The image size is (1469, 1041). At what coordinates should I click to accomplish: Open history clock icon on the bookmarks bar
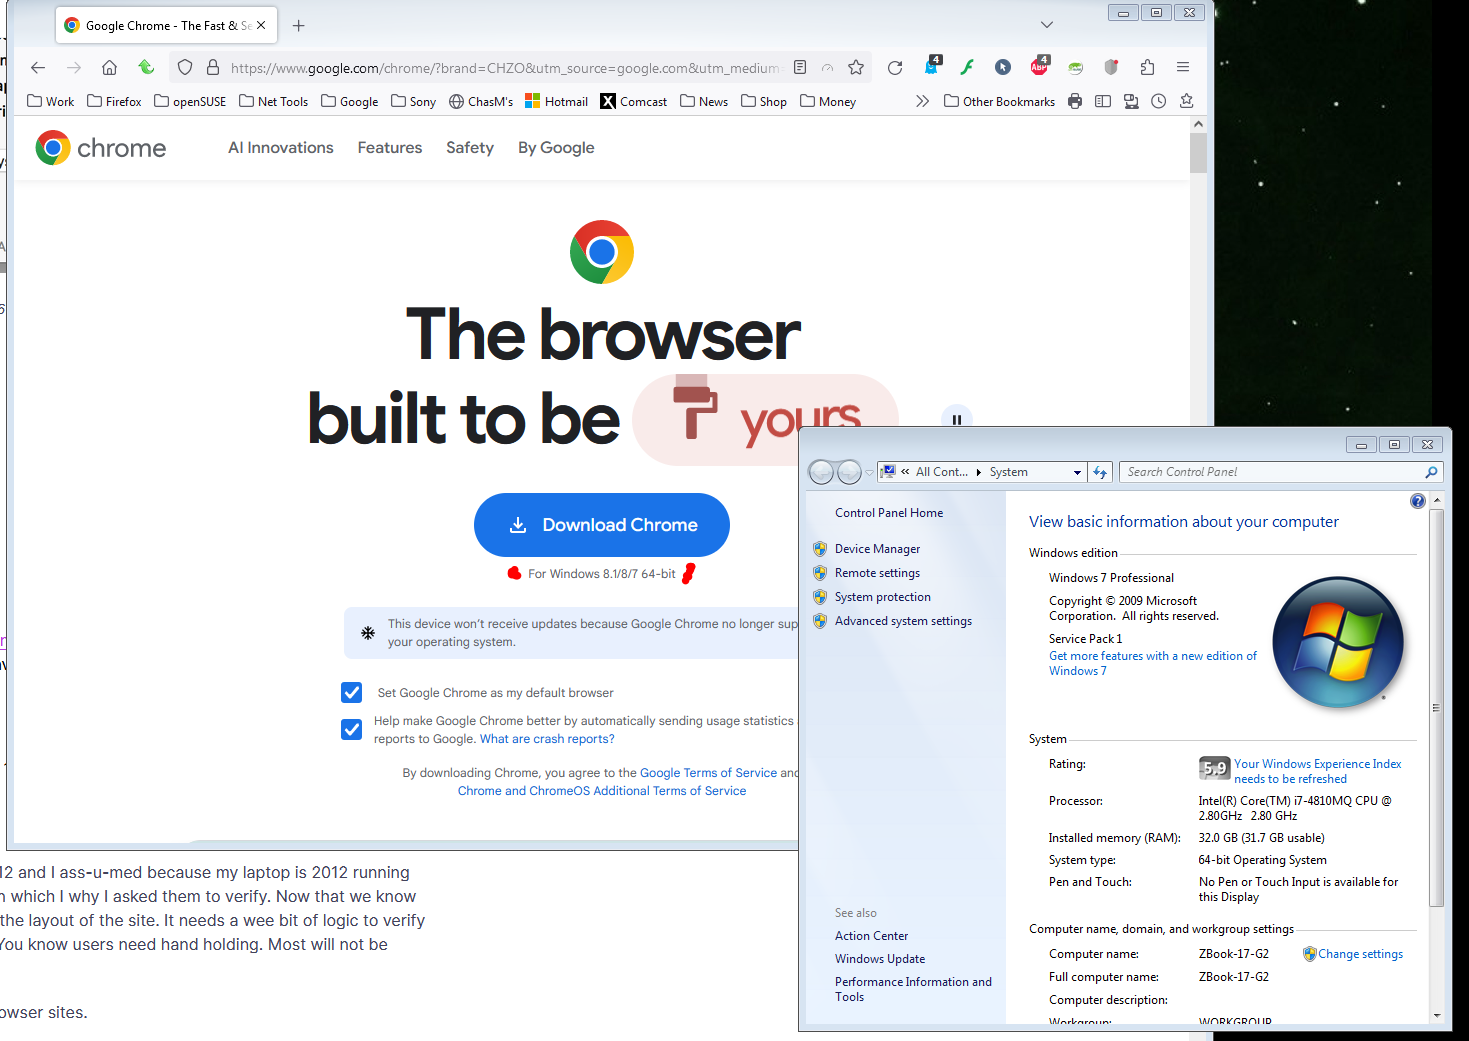pyautogui.click(x=1159, y=101)
